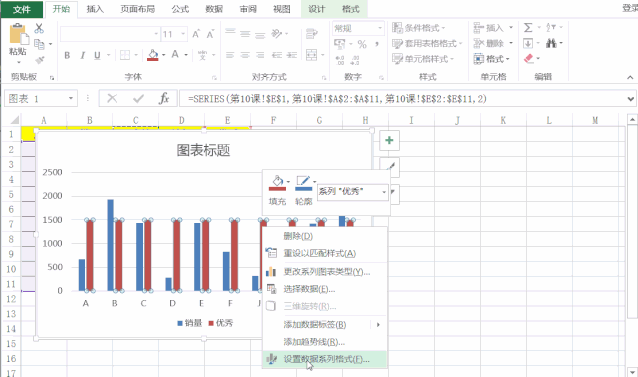This screenshot has width=638, height=377.
Task: Open the Name Box dropdown arrow
Action: [71, 98]
